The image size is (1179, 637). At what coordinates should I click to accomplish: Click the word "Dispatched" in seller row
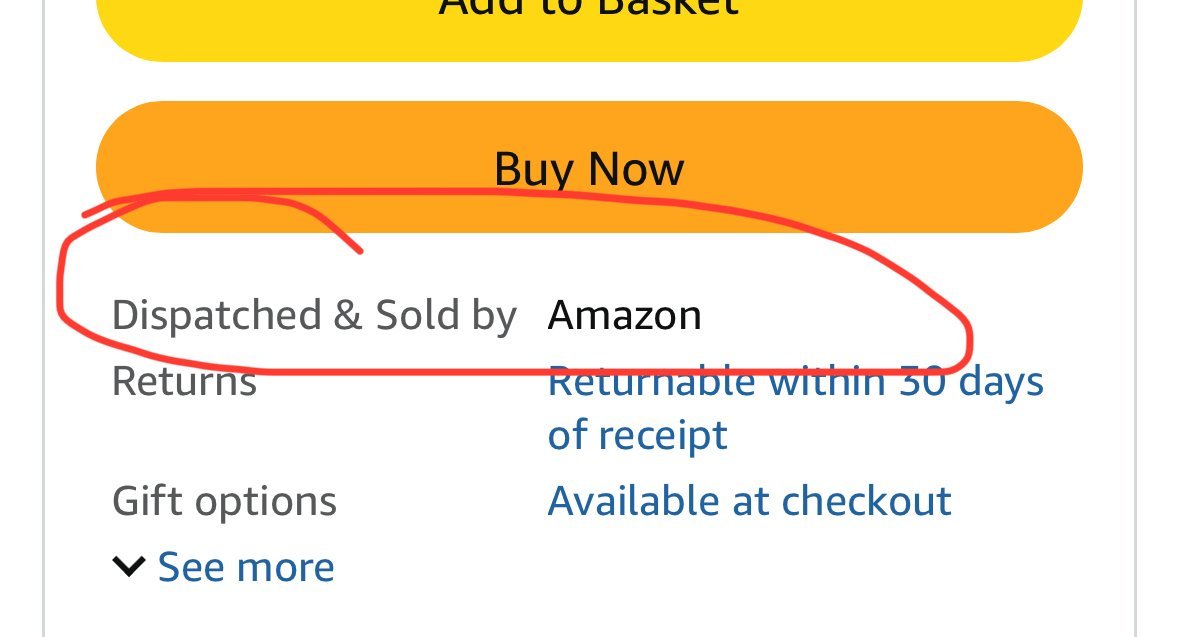(x=217, y=315)
